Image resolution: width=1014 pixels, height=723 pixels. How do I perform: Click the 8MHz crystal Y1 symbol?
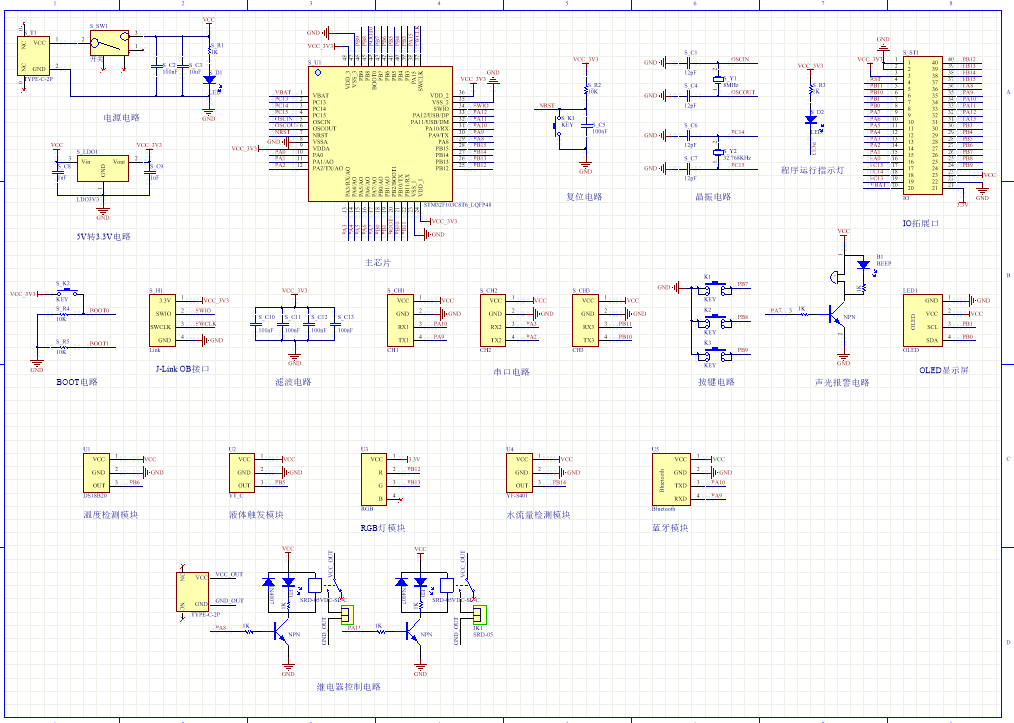717,79
